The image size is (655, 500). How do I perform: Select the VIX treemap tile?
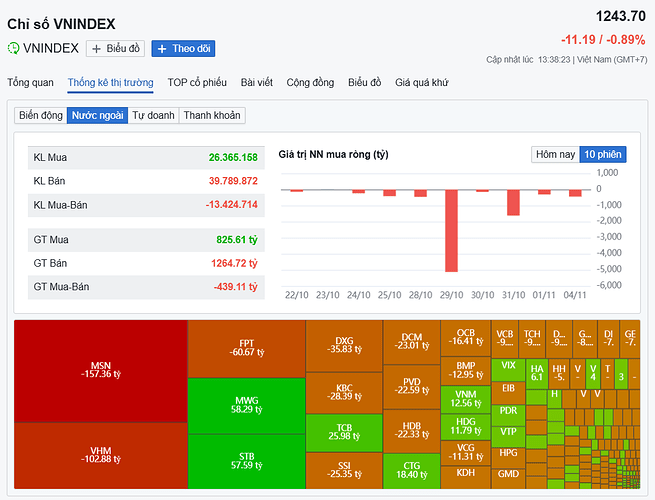point(508,370)
